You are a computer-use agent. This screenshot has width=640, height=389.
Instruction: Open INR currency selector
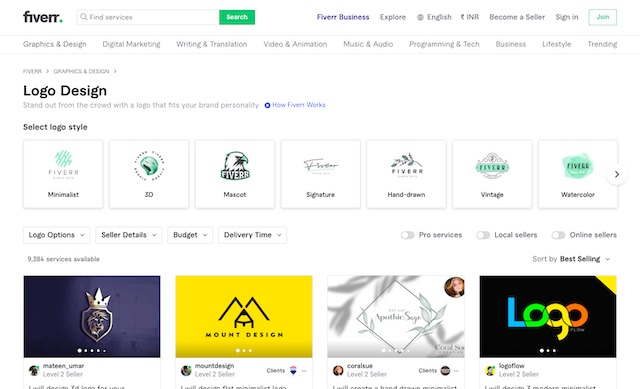point(469,17)
